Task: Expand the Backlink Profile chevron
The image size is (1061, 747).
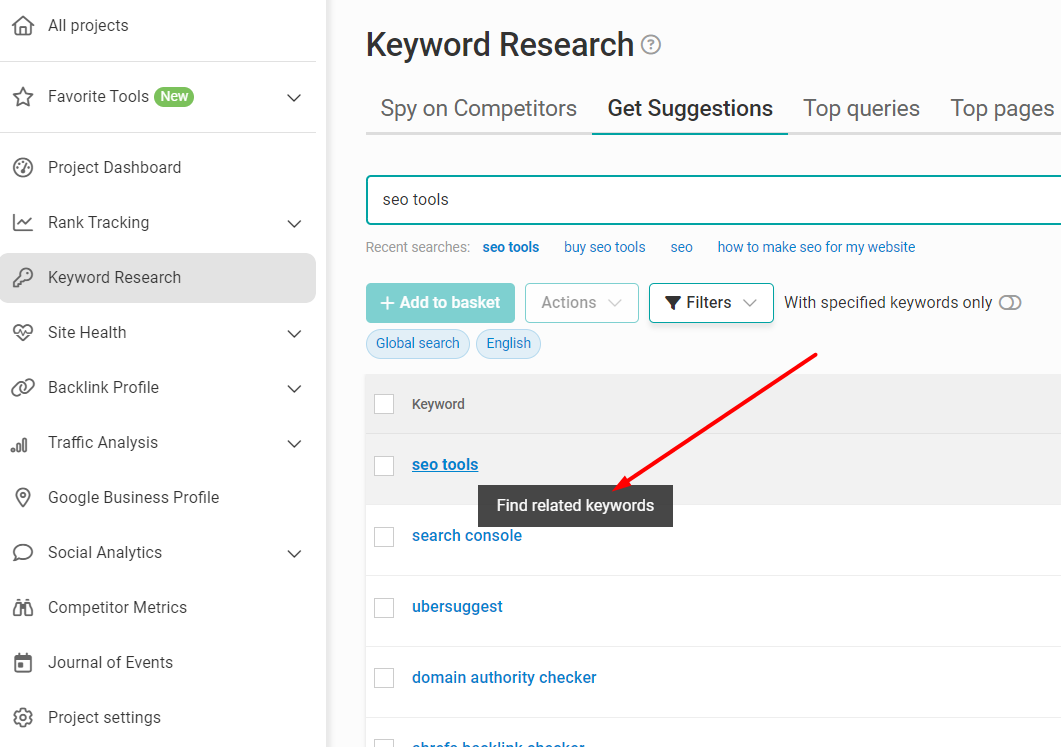Action: click(x=294, y=388)
